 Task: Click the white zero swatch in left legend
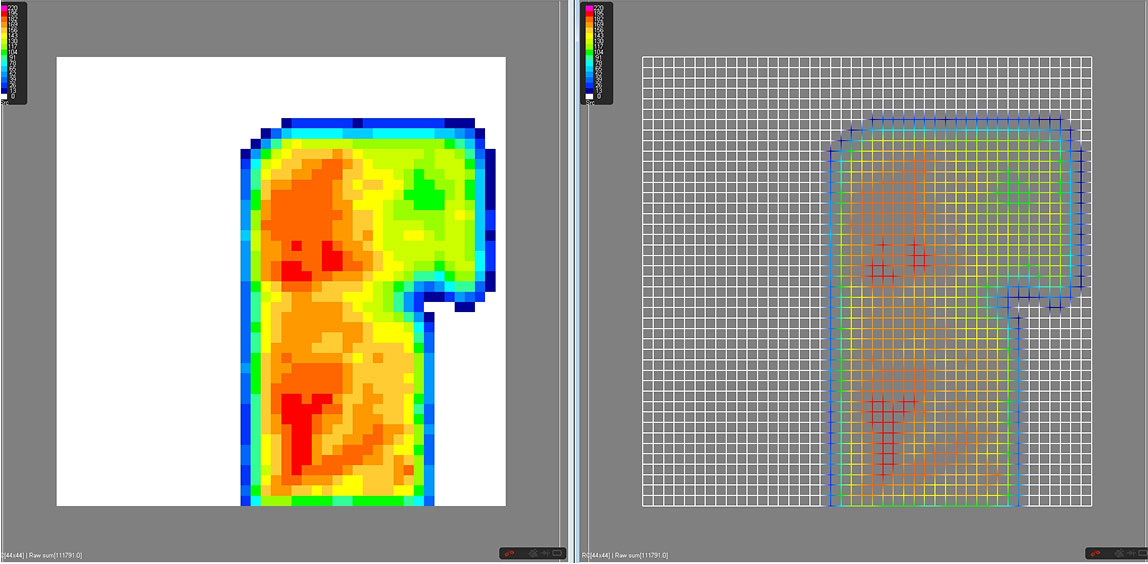(4, 96)
